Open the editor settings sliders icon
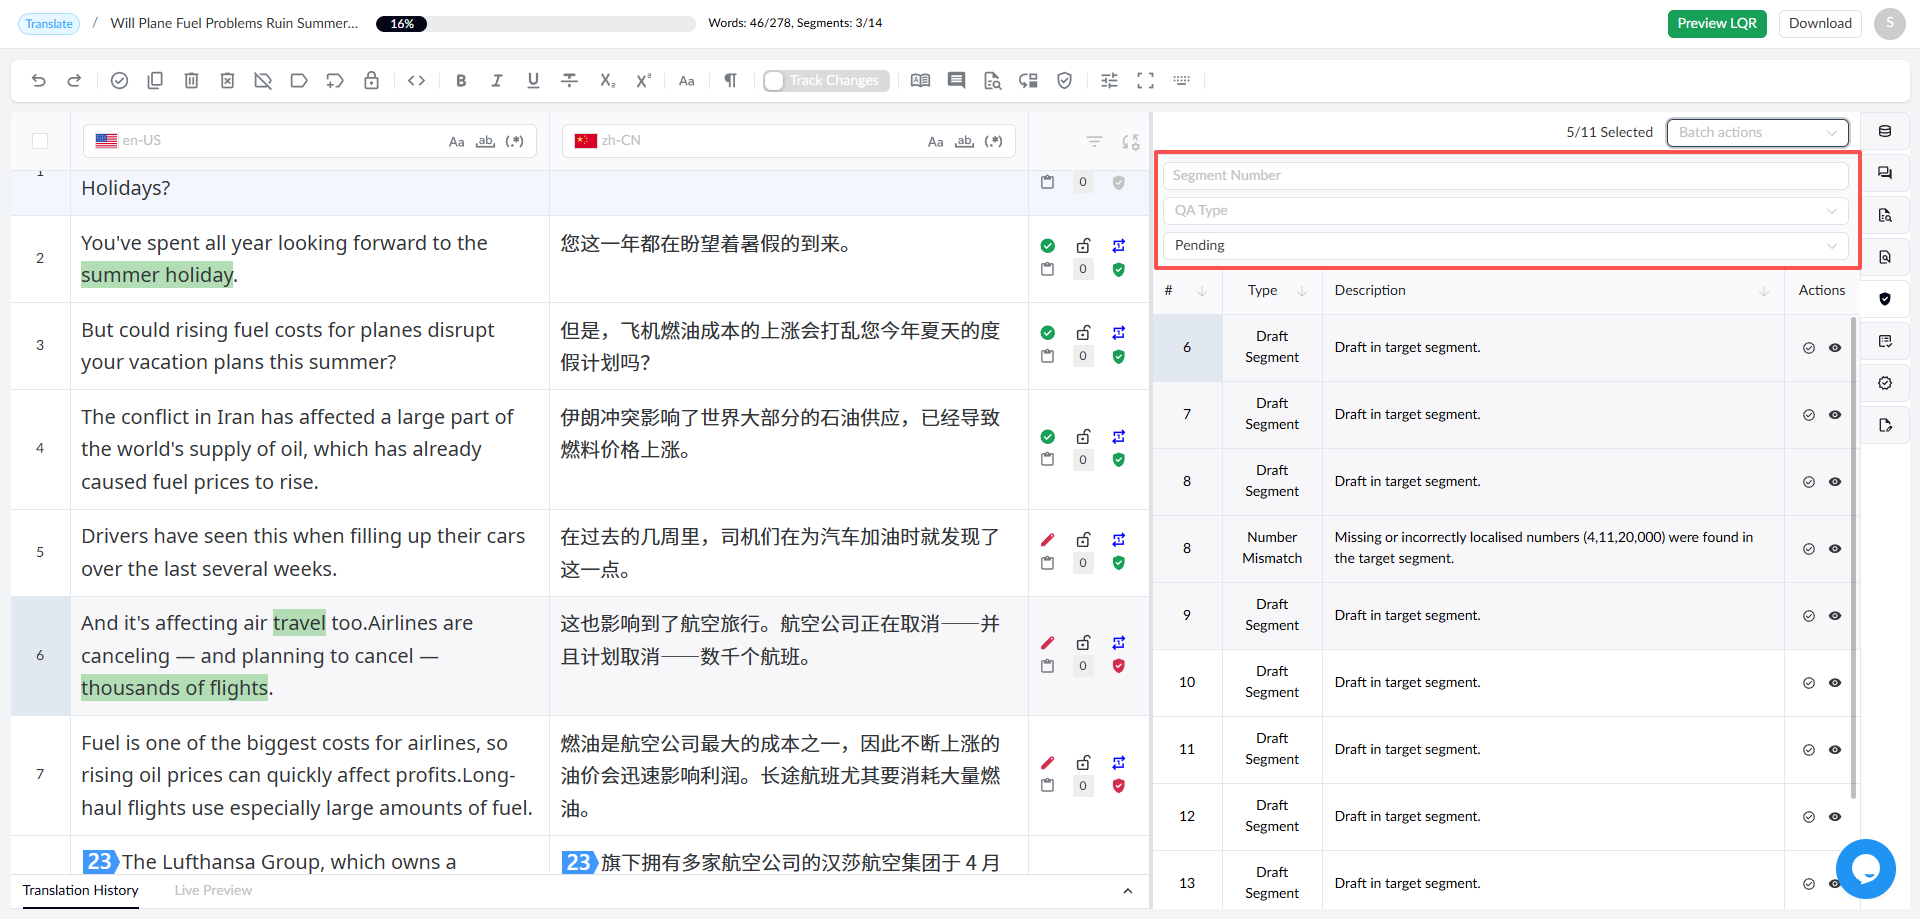 coord(1110,81)
